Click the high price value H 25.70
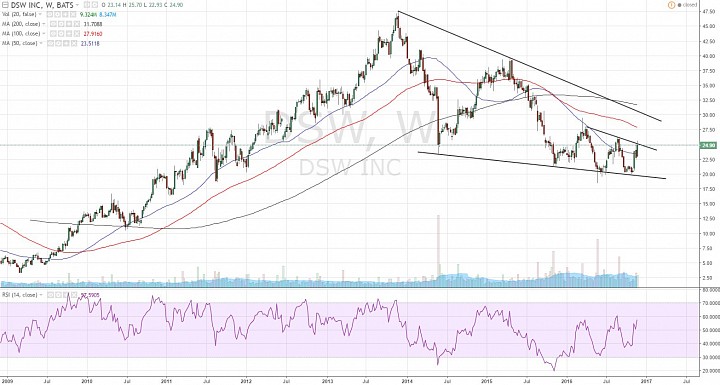Screen dimensions: 720x385 (133, 5)
